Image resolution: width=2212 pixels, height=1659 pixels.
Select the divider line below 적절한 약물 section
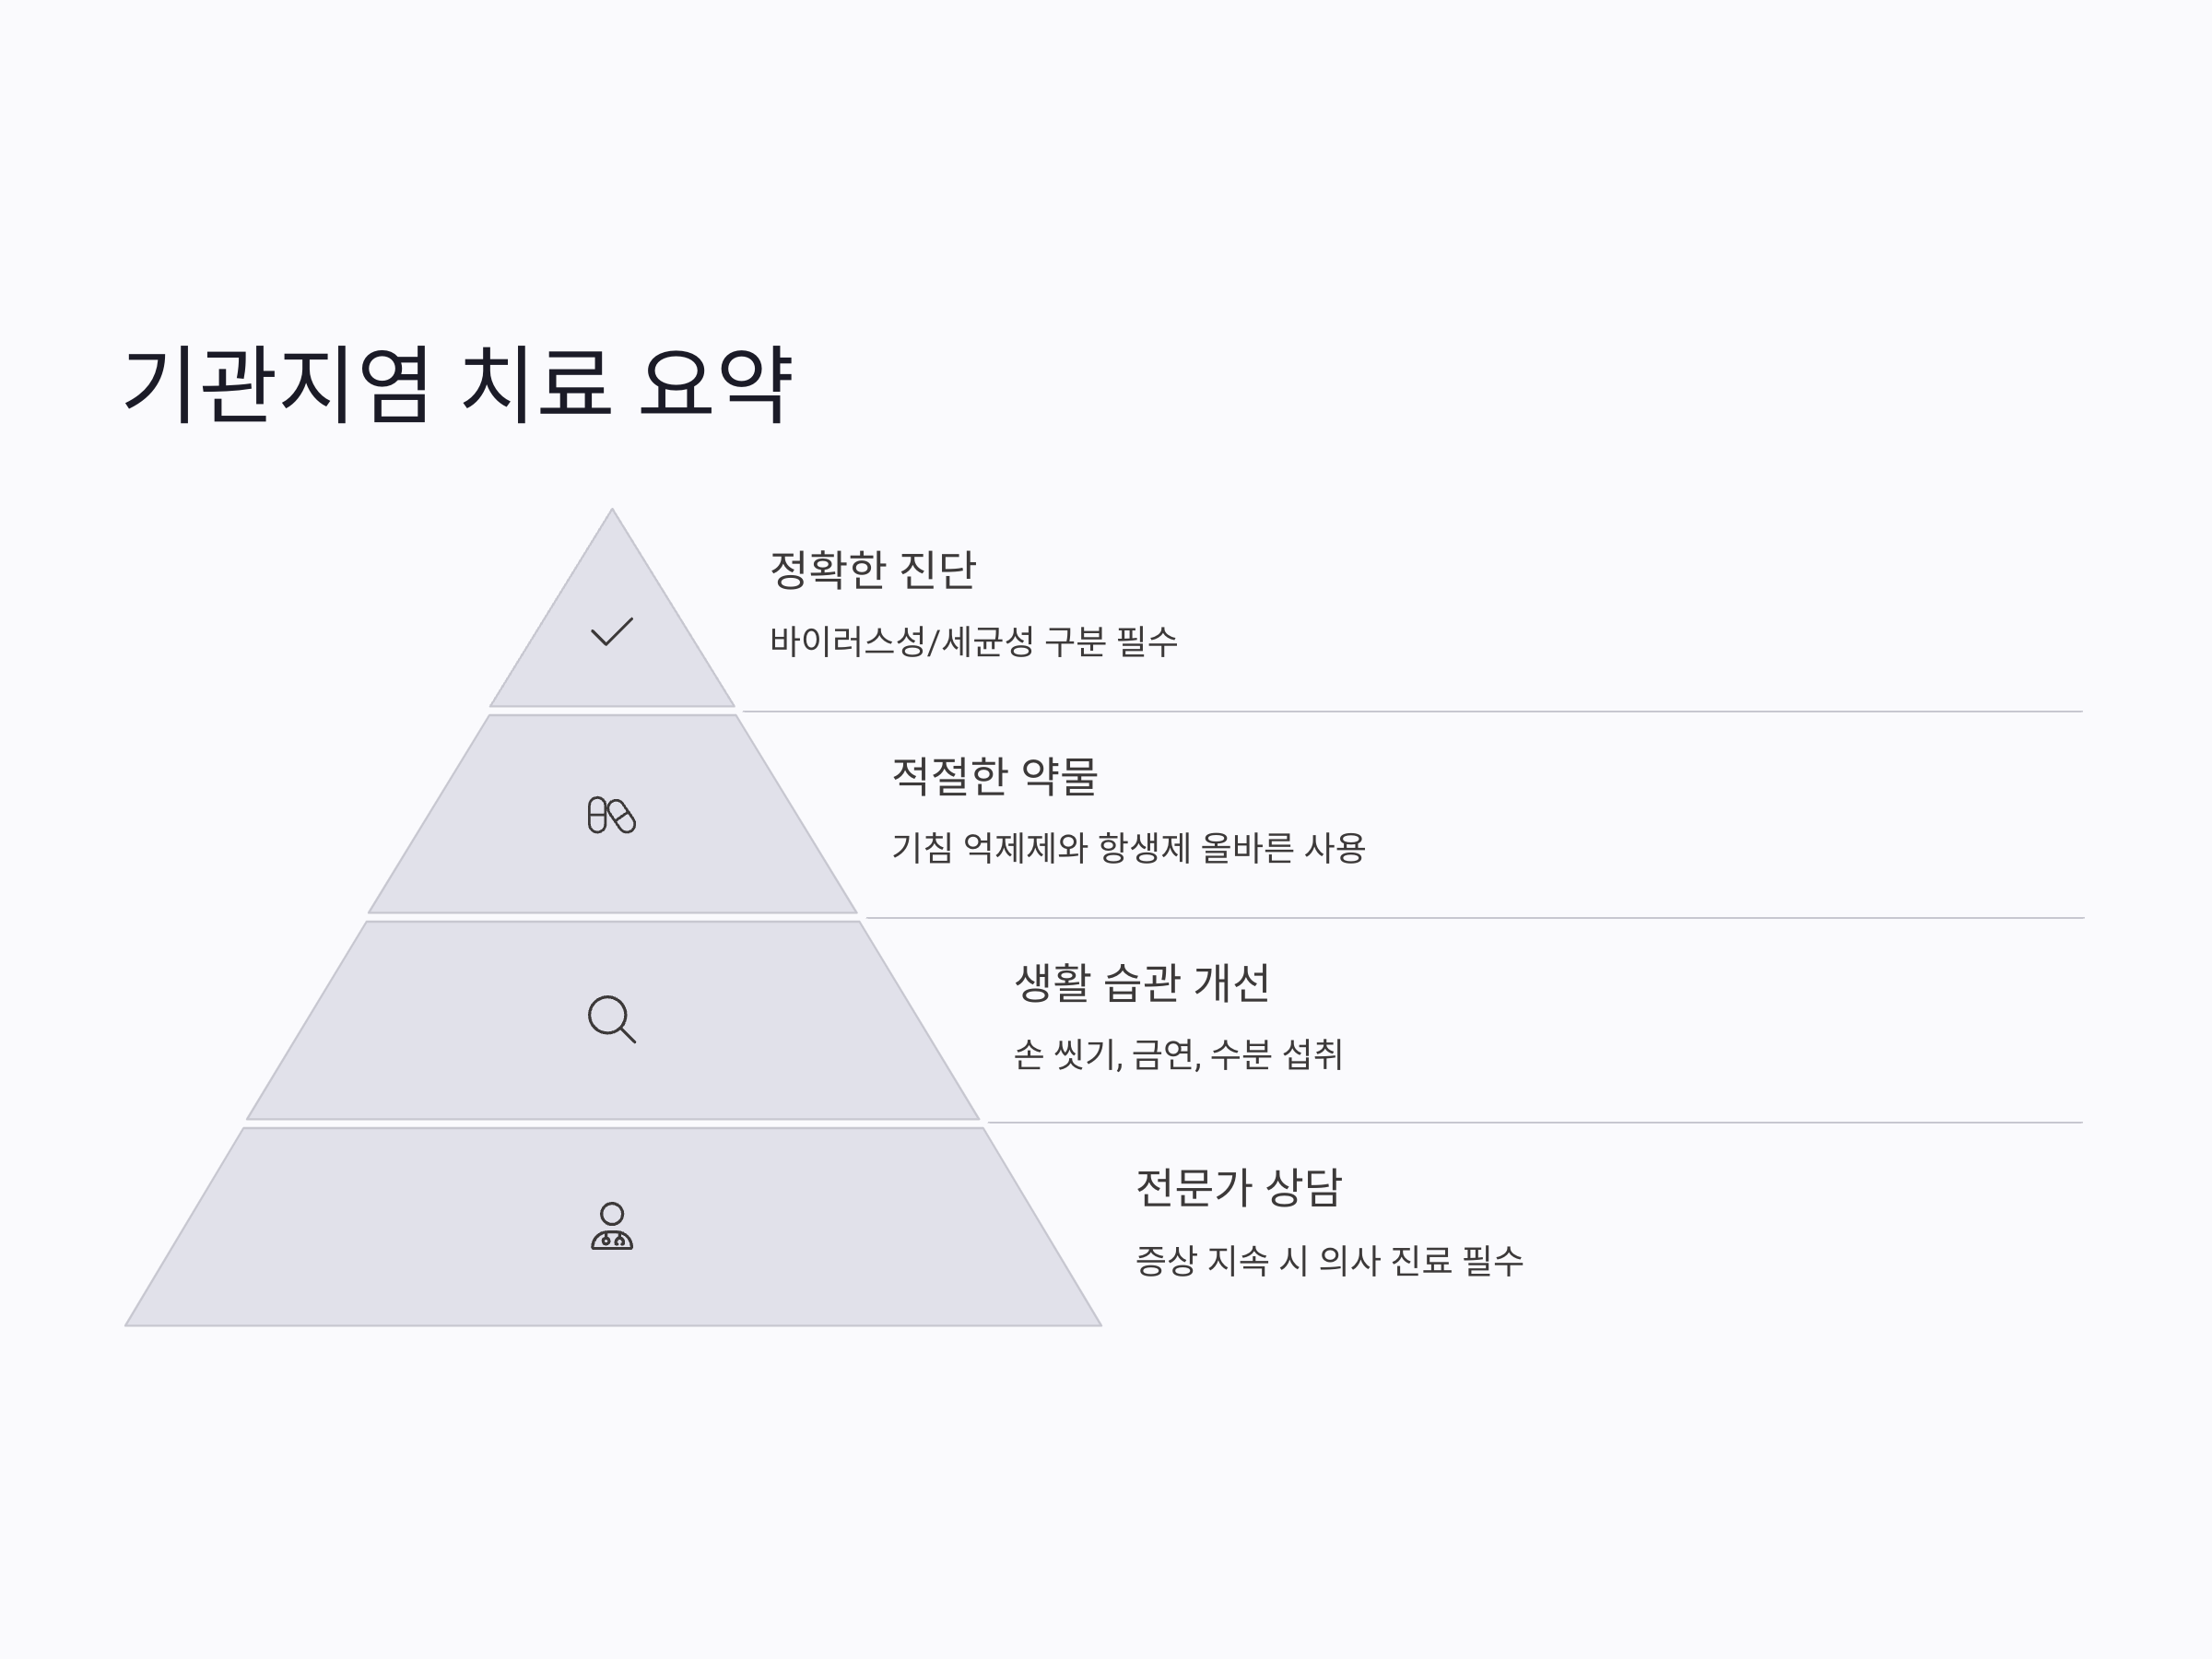coord(1474,918)
